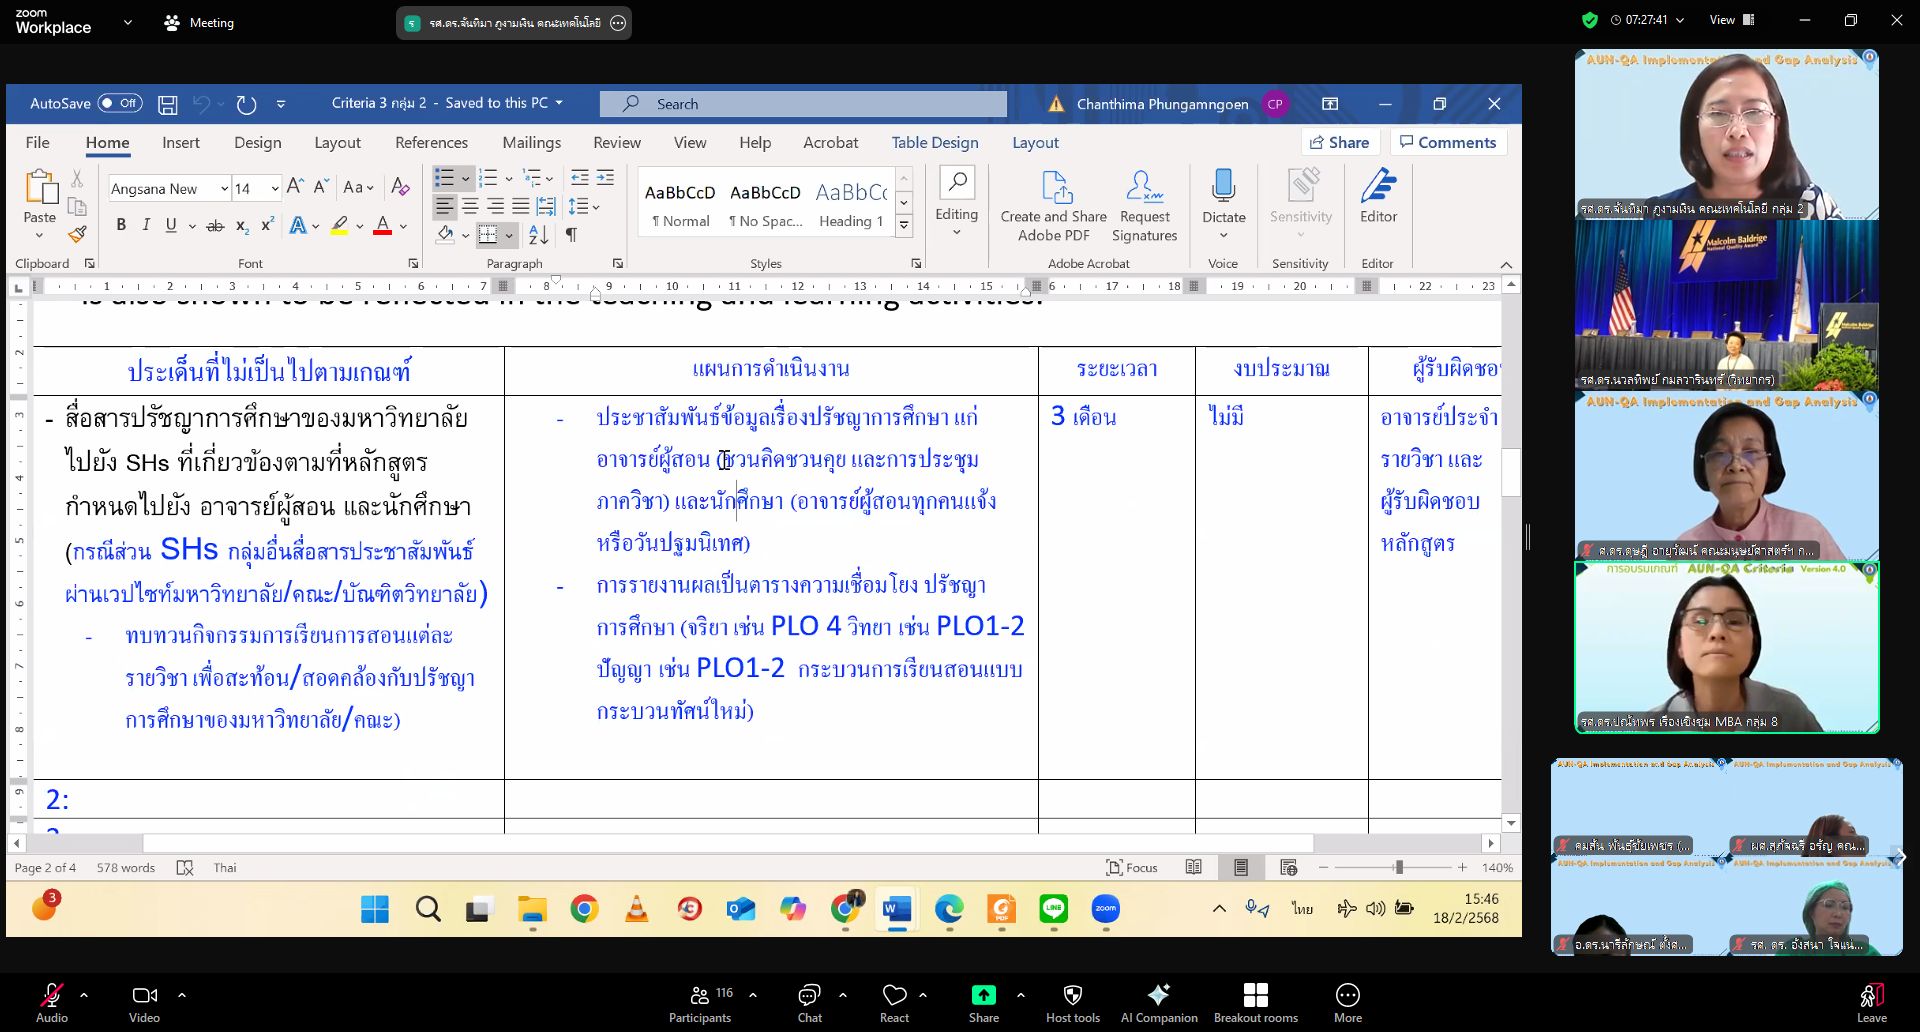Click Request Signatures in Acrobat group

pyautogui.click(x=1144, y=206)
